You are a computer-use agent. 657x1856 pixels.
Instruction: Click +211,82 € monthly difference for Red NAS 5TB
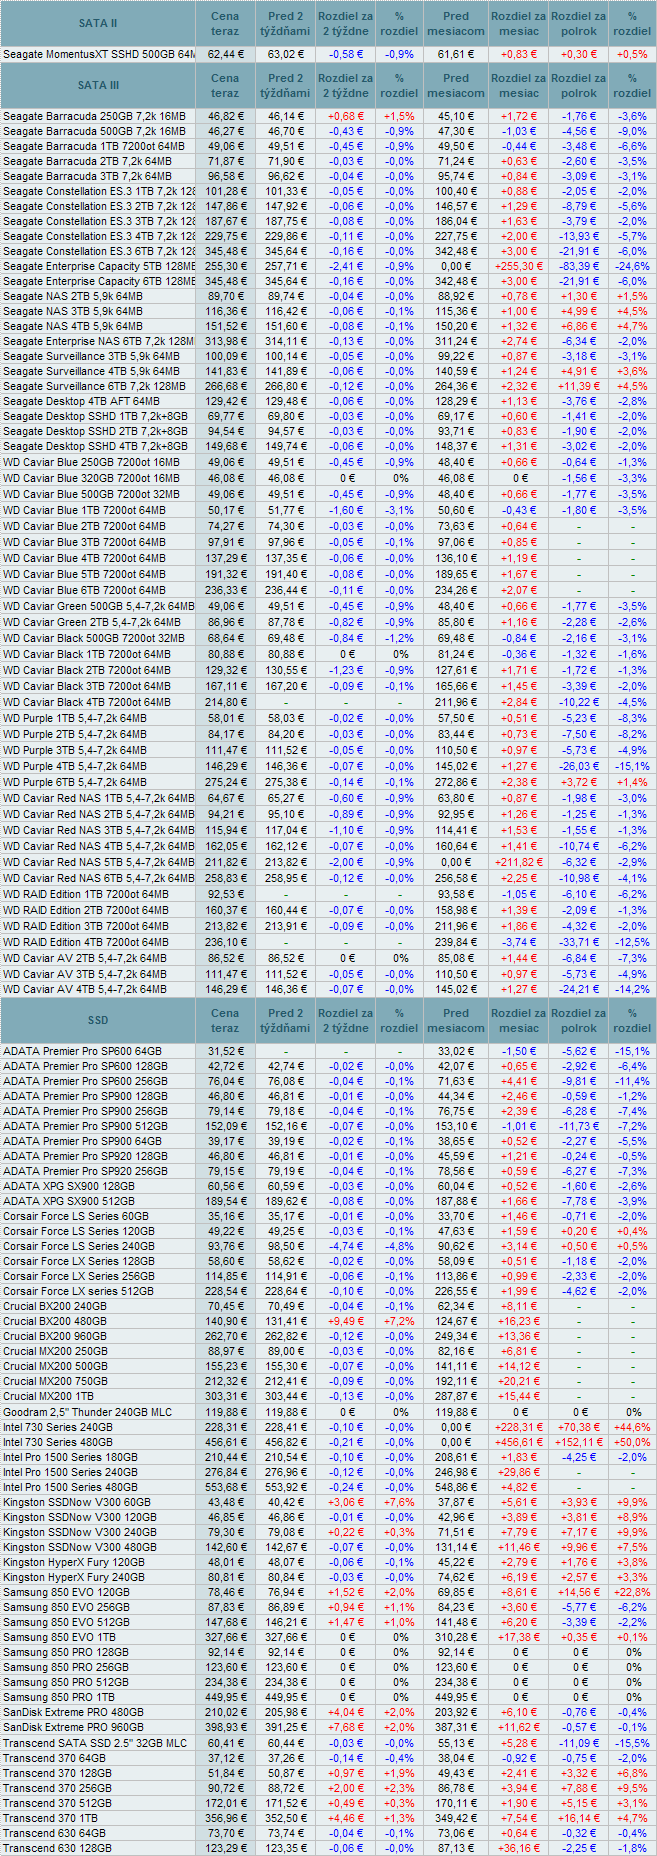(518, 862)
